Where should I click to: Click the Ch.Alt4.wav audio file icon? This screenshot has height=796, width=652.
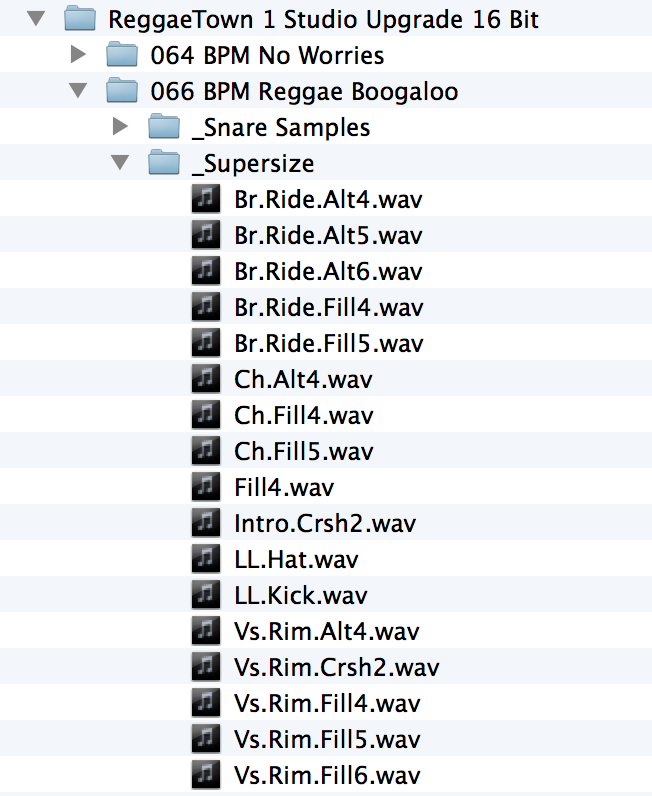[204, 379]
